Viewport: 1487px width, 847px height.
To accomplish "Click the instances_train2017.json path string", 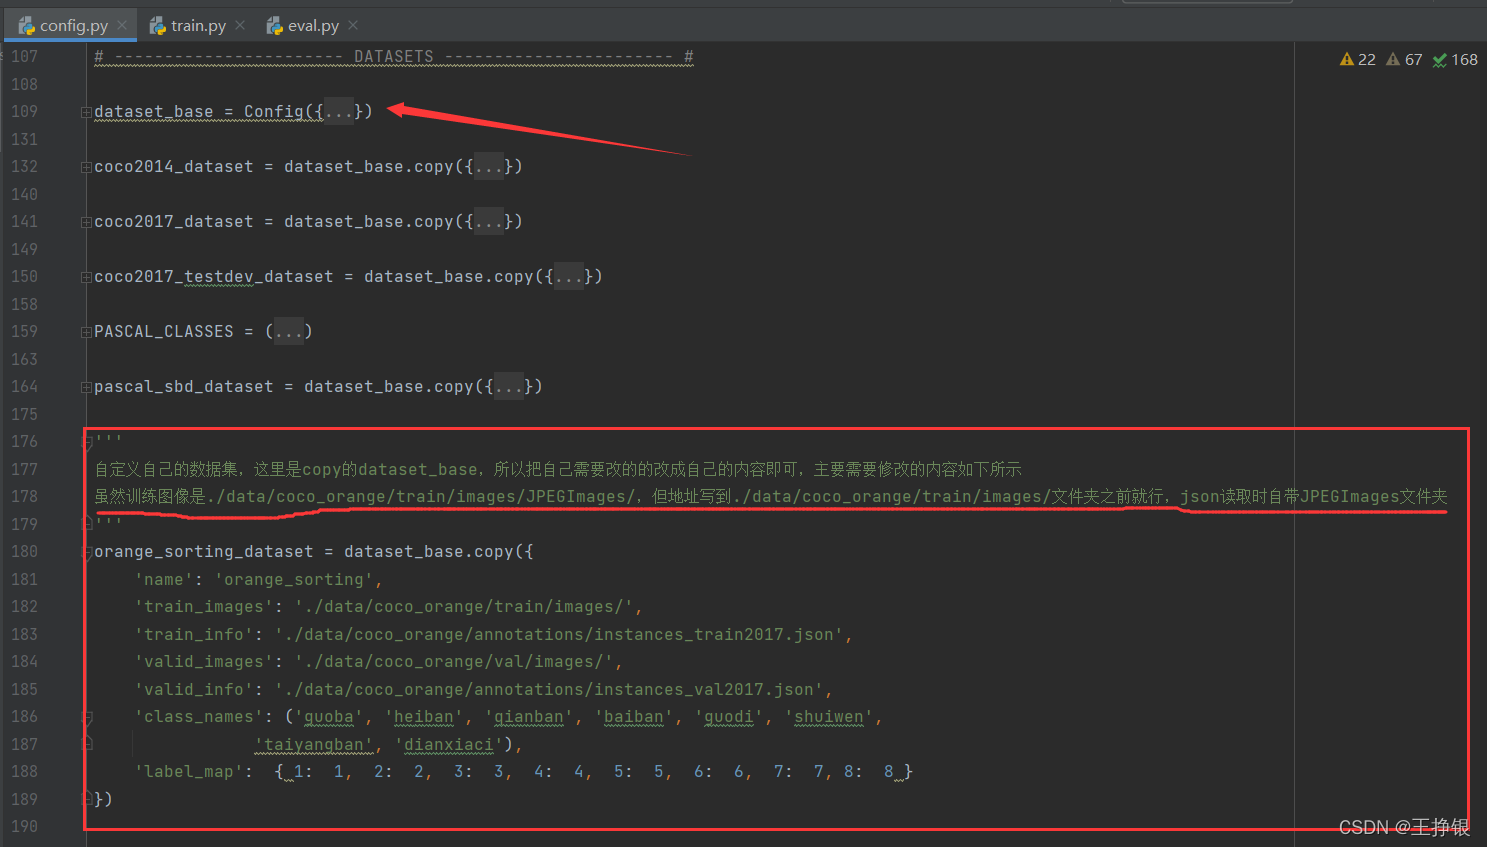I will (559, 635).
